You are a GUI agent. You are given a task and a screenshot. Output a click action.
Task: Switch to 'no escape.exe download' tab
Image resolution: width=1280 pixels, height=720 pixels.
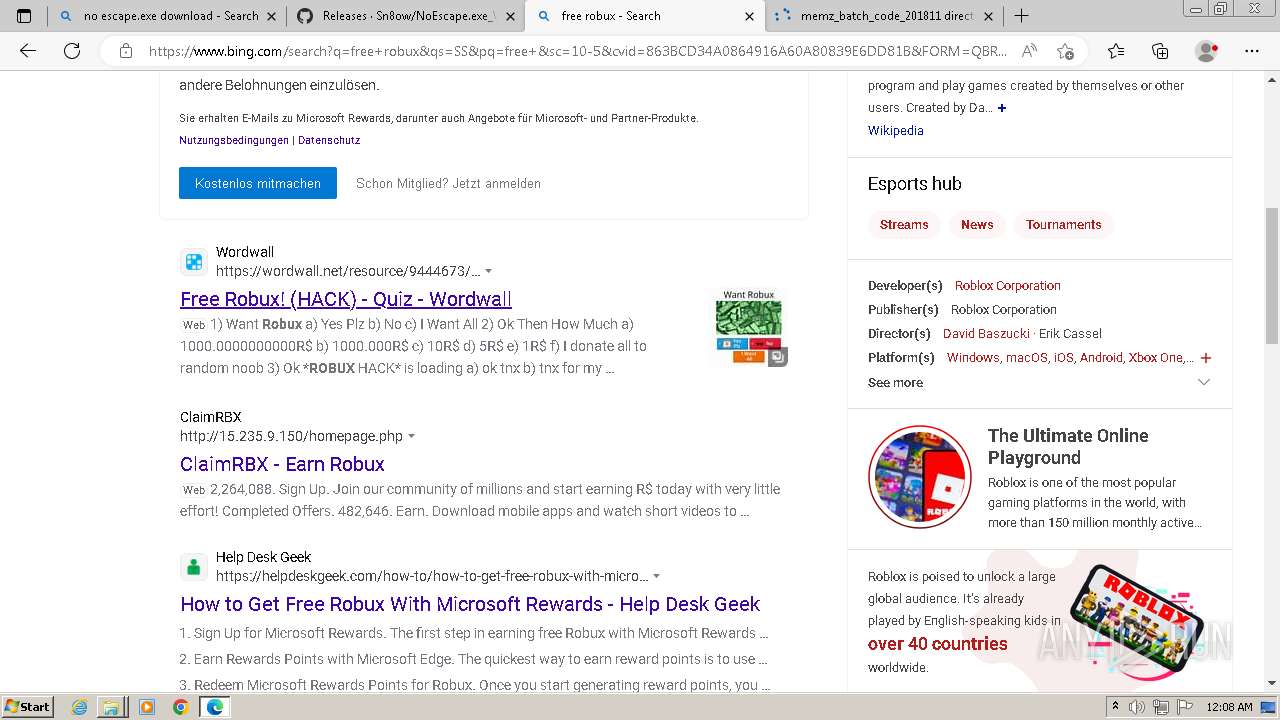click(168, 16)
